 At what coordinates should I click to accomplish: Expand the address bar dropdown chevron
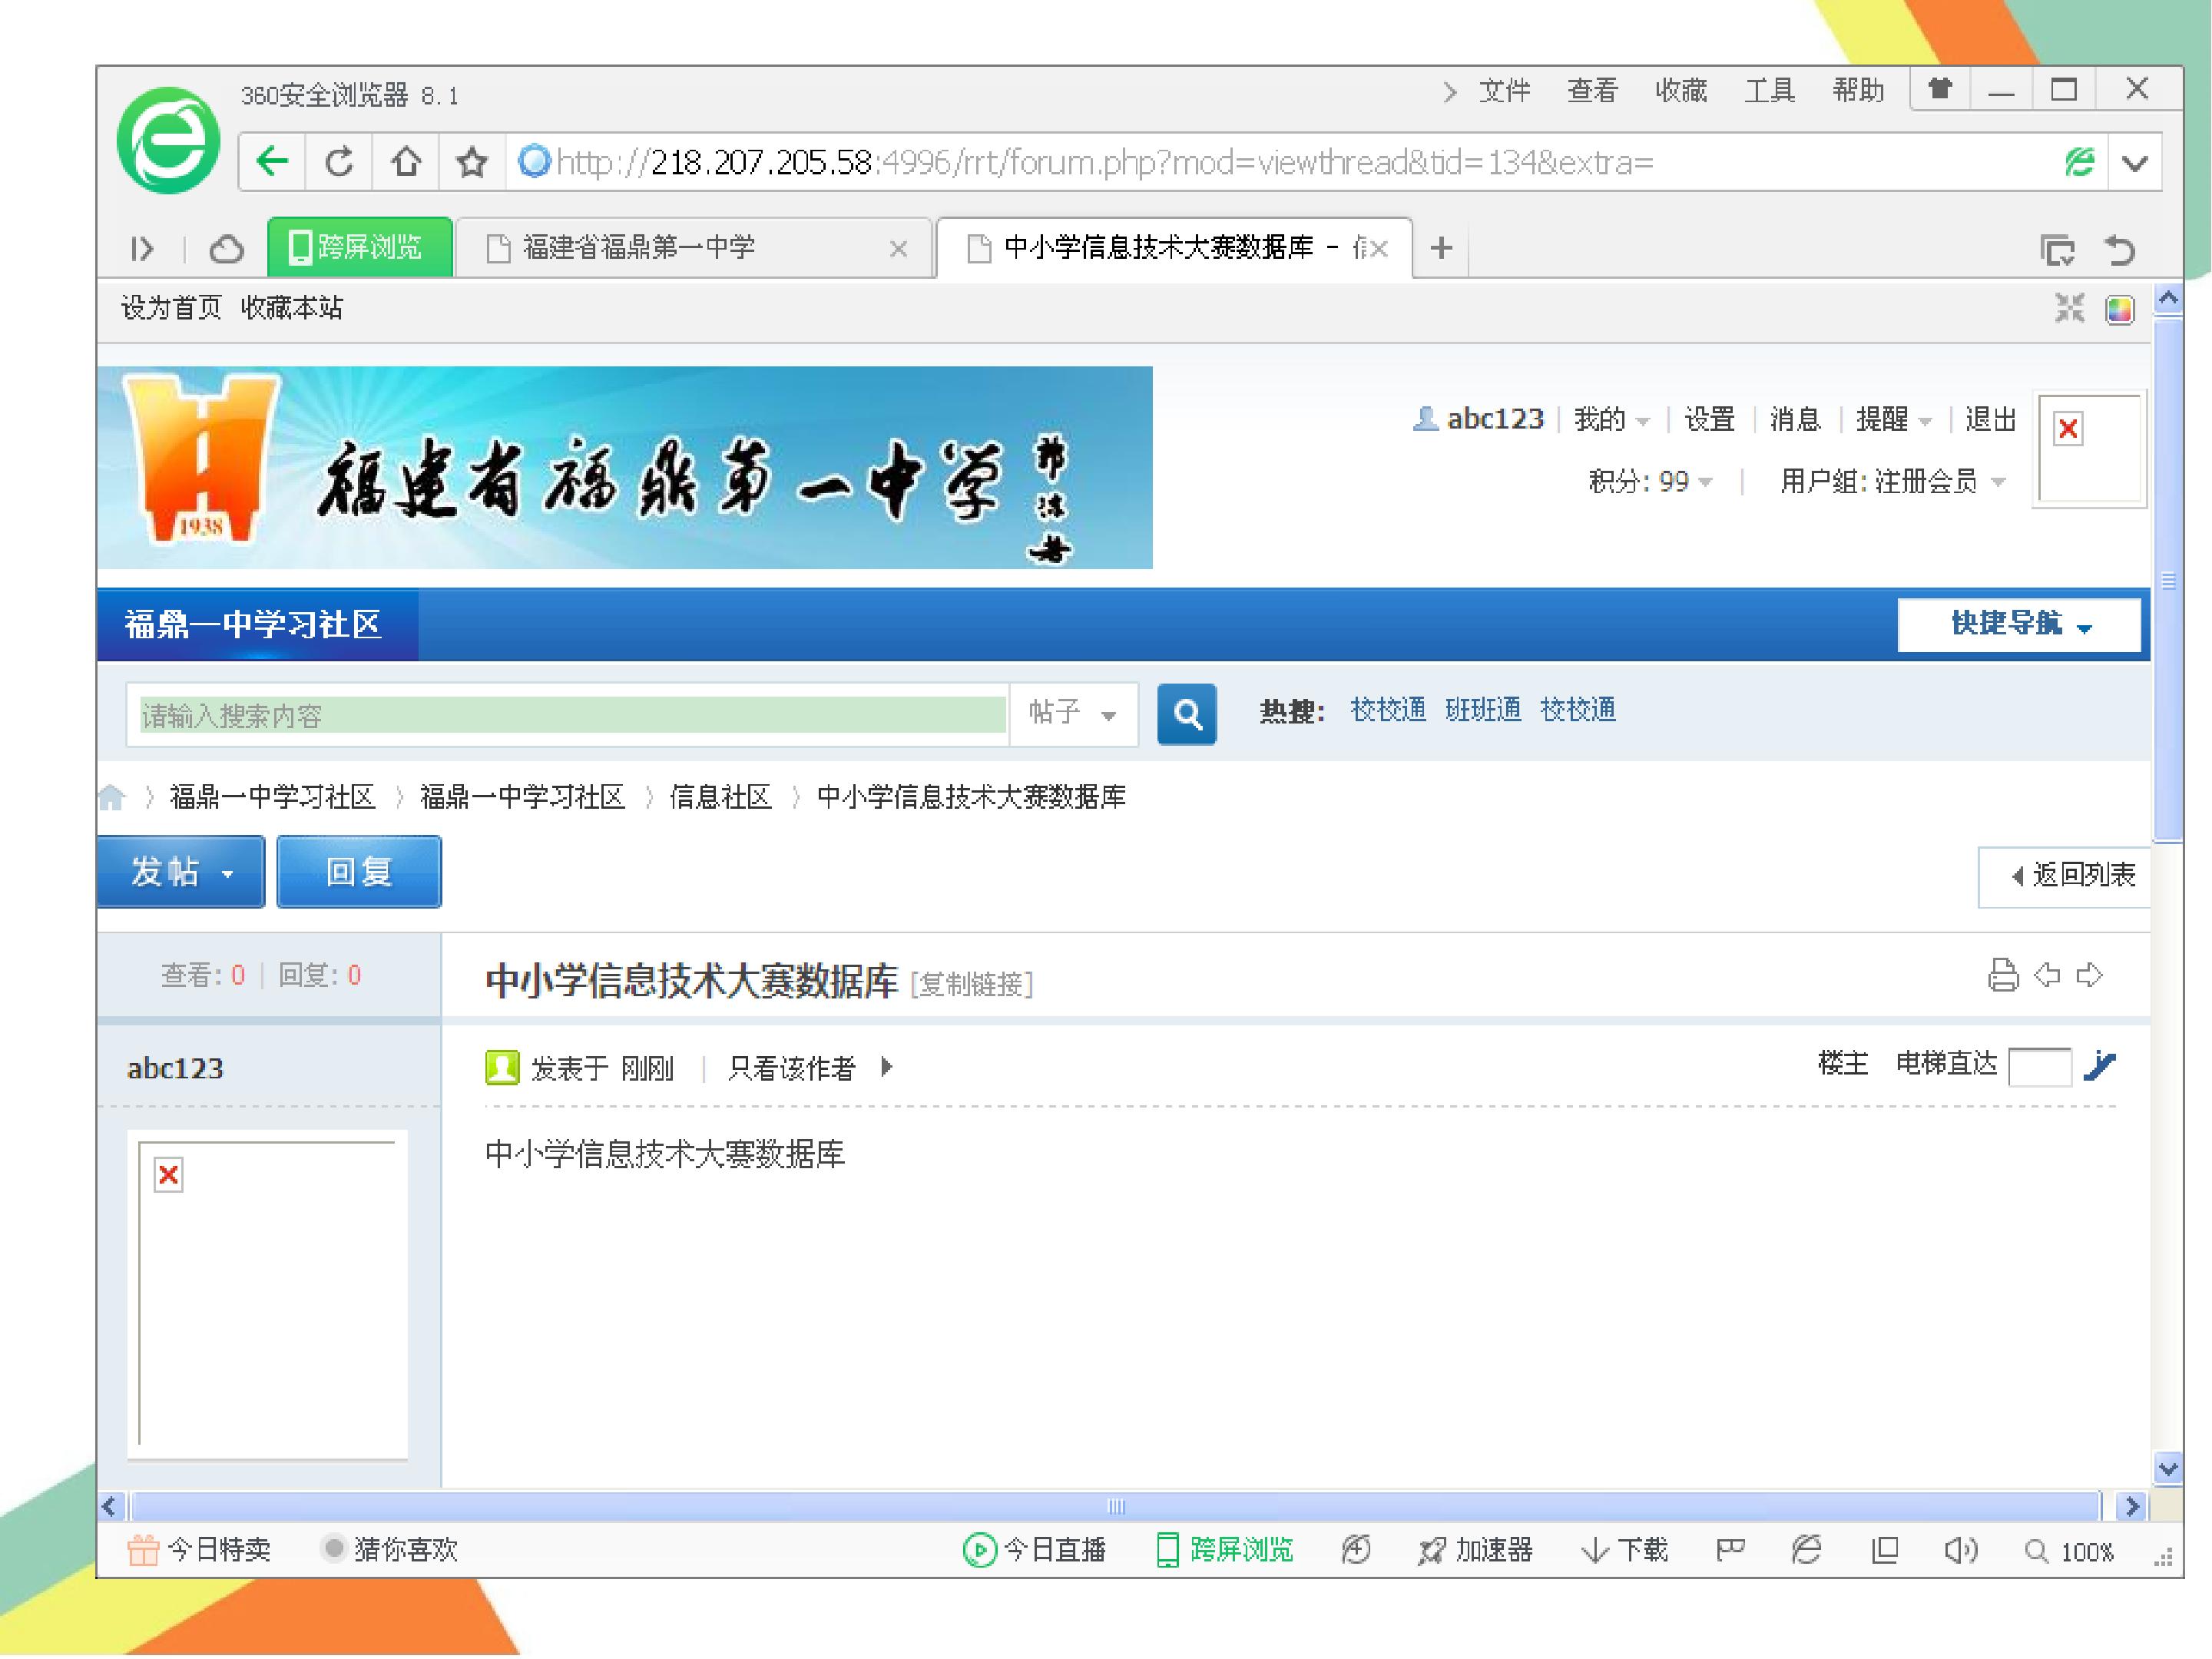tap(2135, 162)
